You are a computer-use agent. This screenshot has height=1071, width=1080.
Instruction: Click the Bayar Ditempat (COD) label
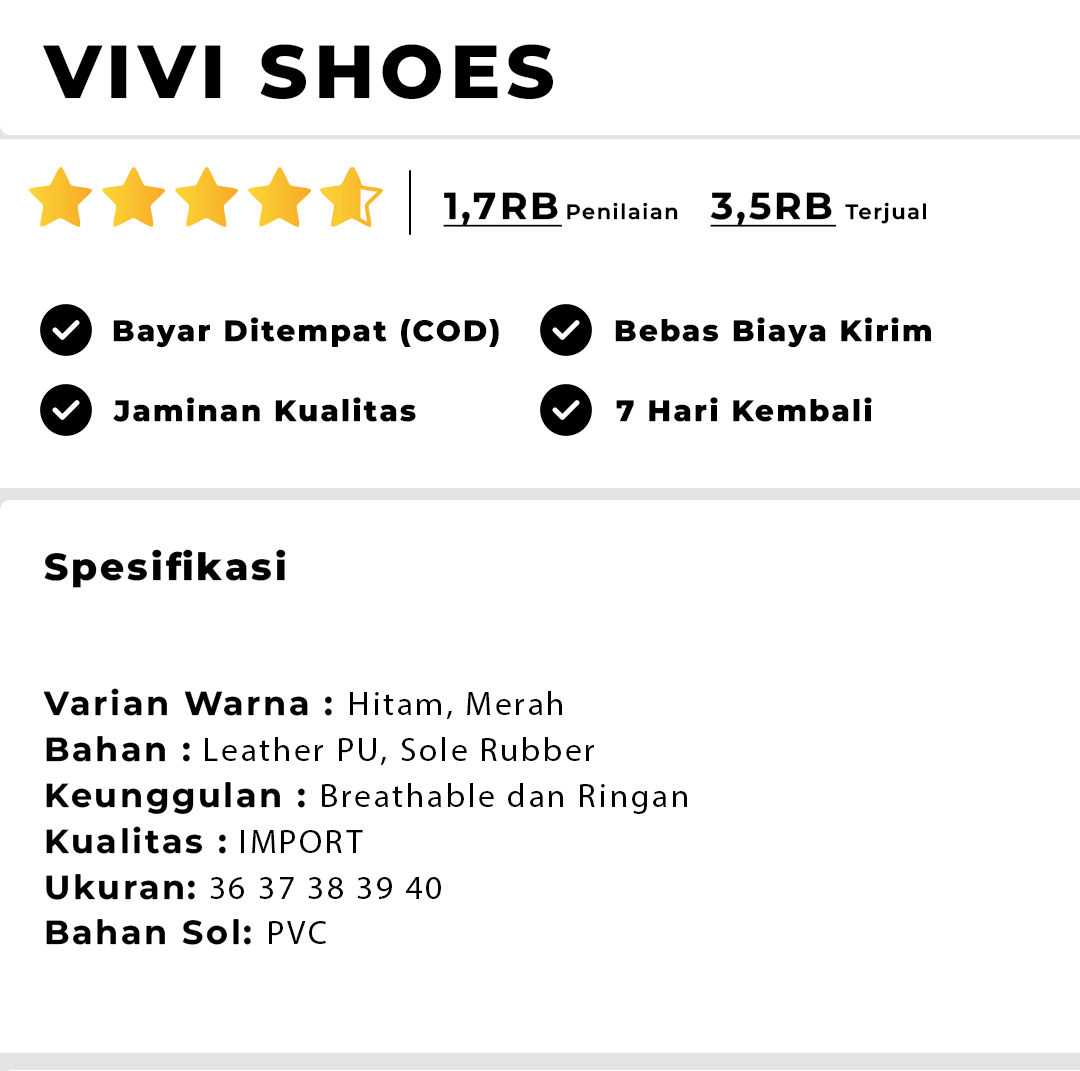tap(306, 331)
